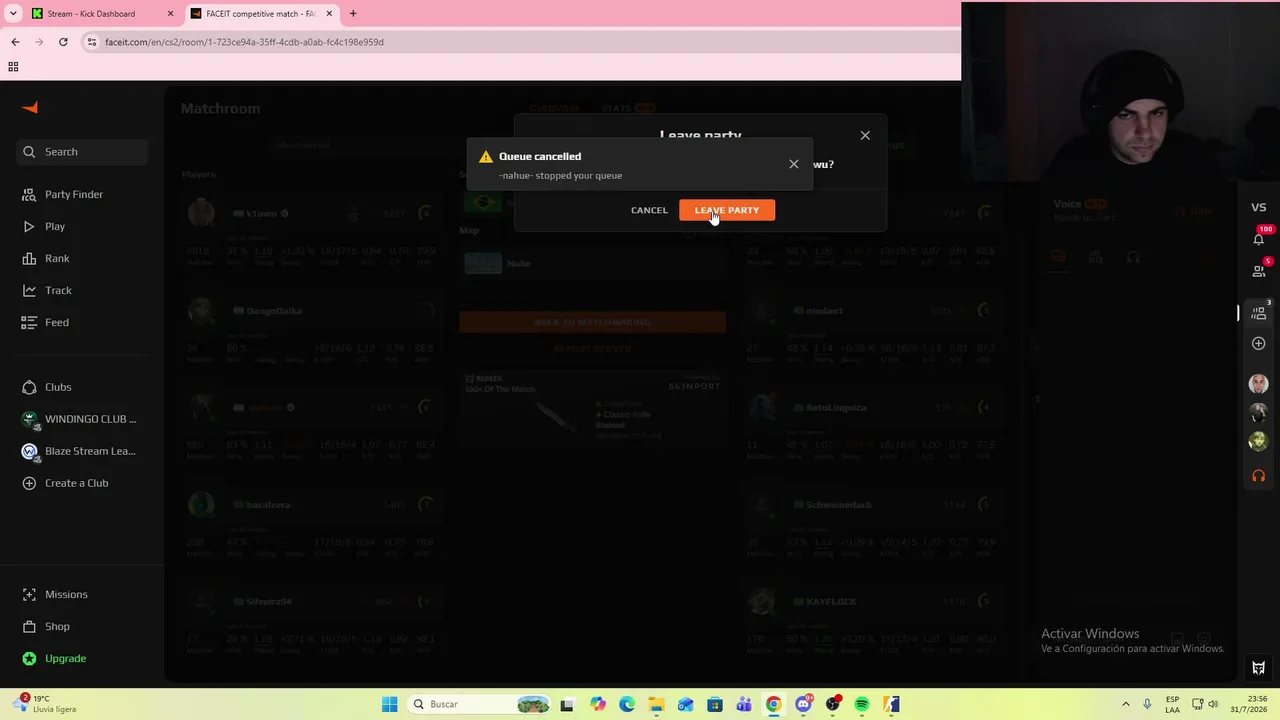Click player name KAYFLOCK in the matchroom
1280x720 pixels.
(x=831, y=602)
